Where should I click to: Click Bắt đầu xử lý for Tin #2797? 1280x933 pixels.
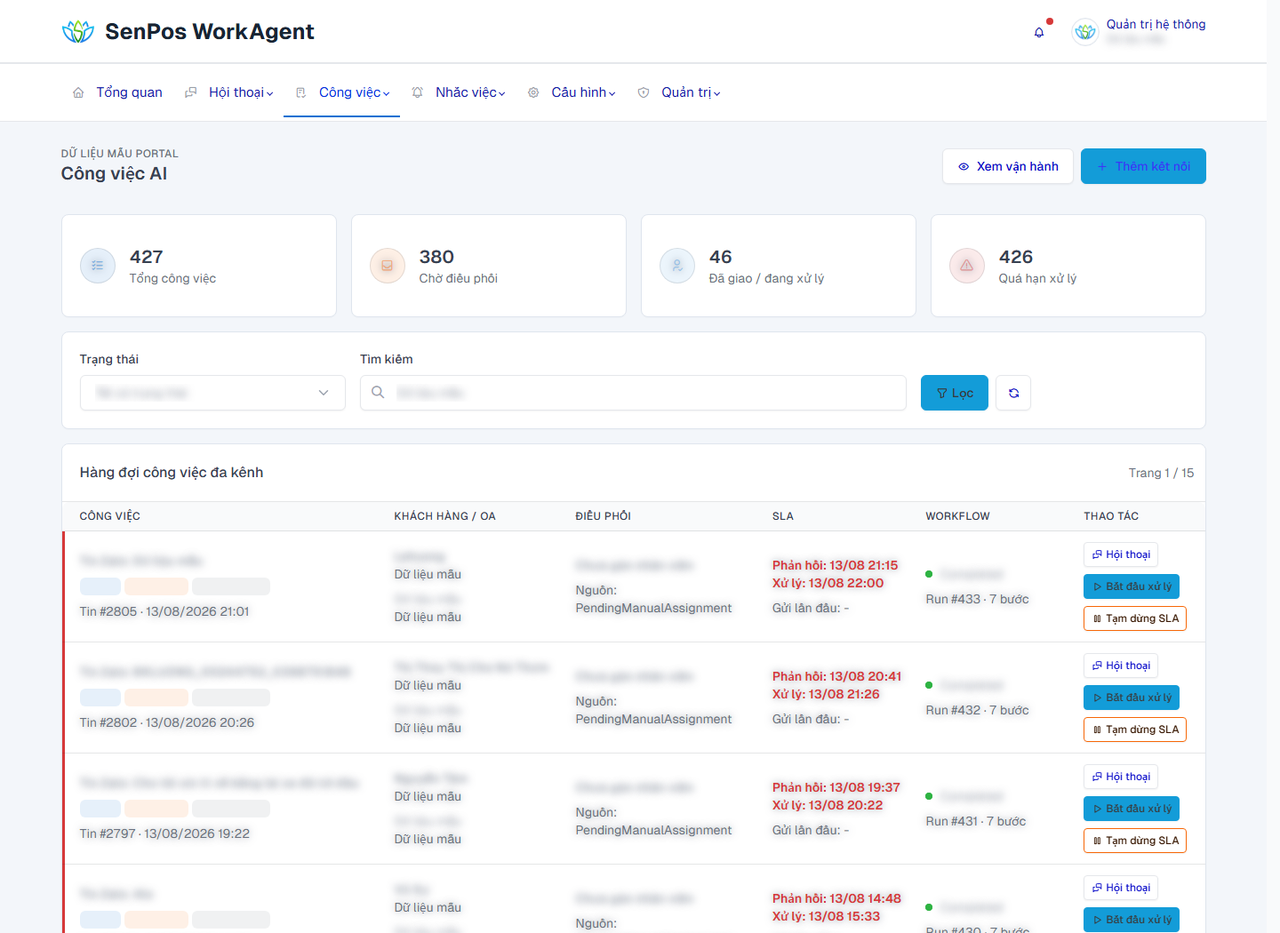(1131, 808)
